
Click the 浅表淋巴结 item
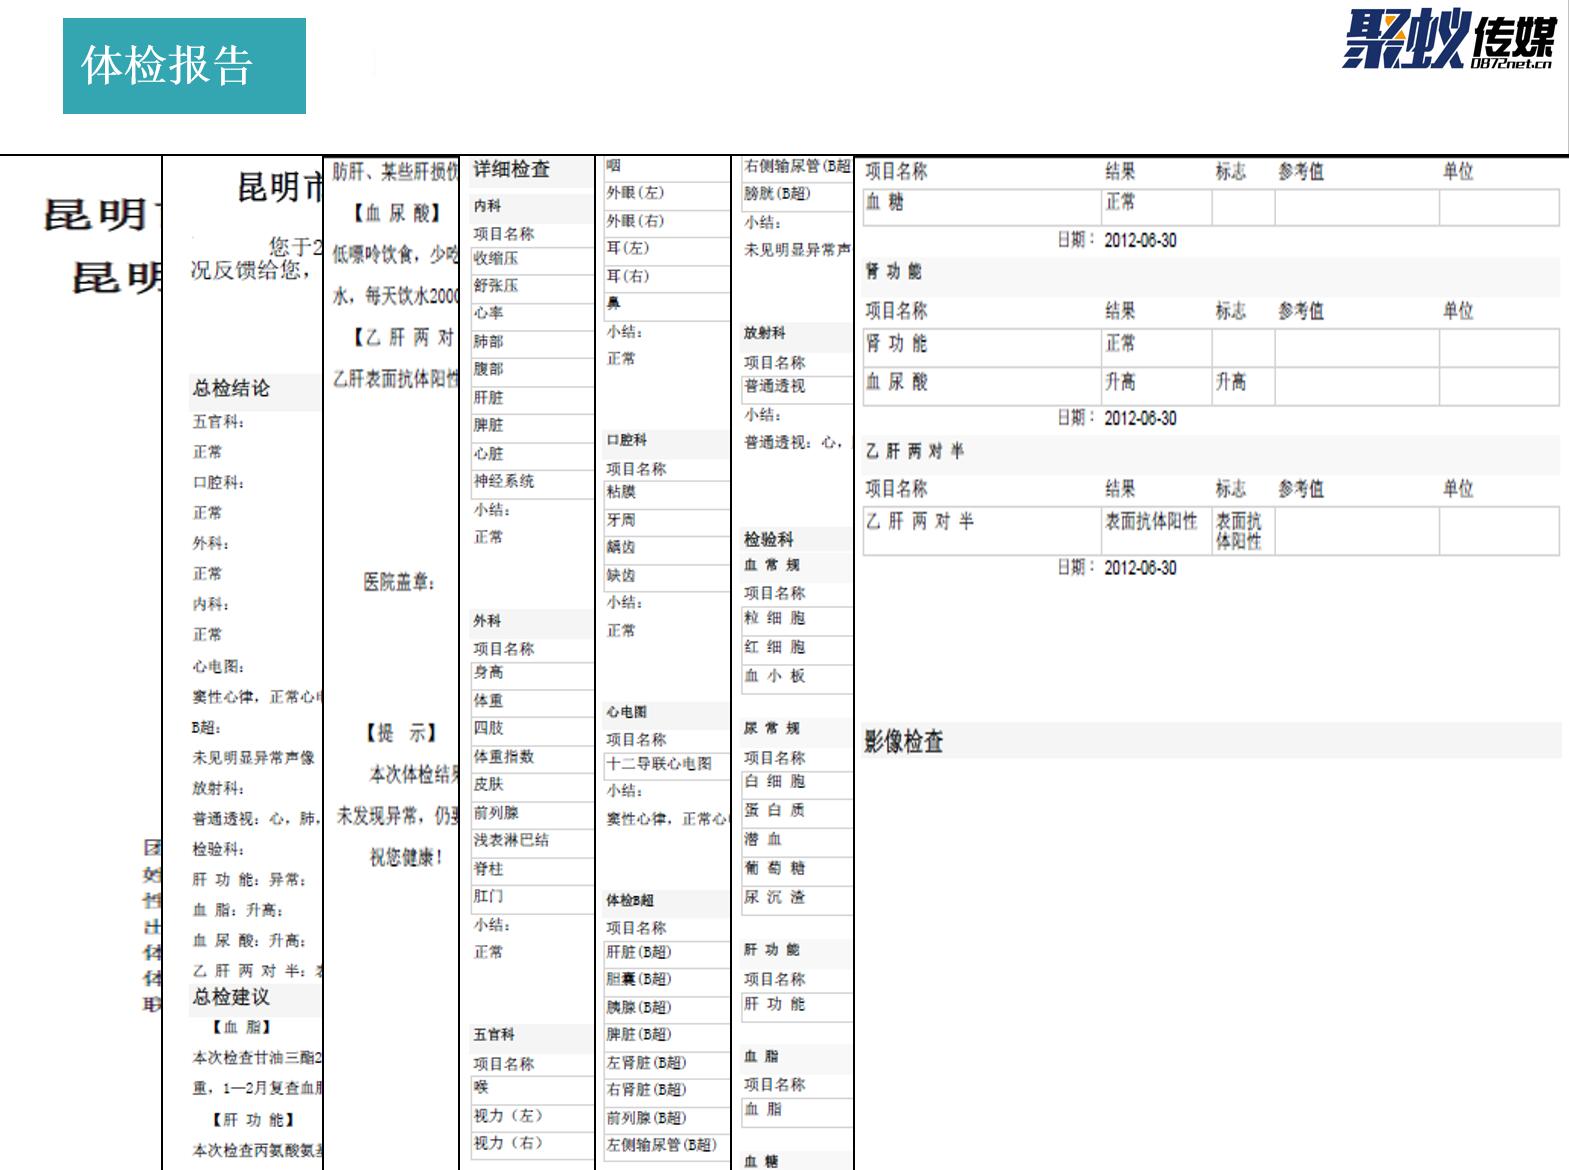511,840
